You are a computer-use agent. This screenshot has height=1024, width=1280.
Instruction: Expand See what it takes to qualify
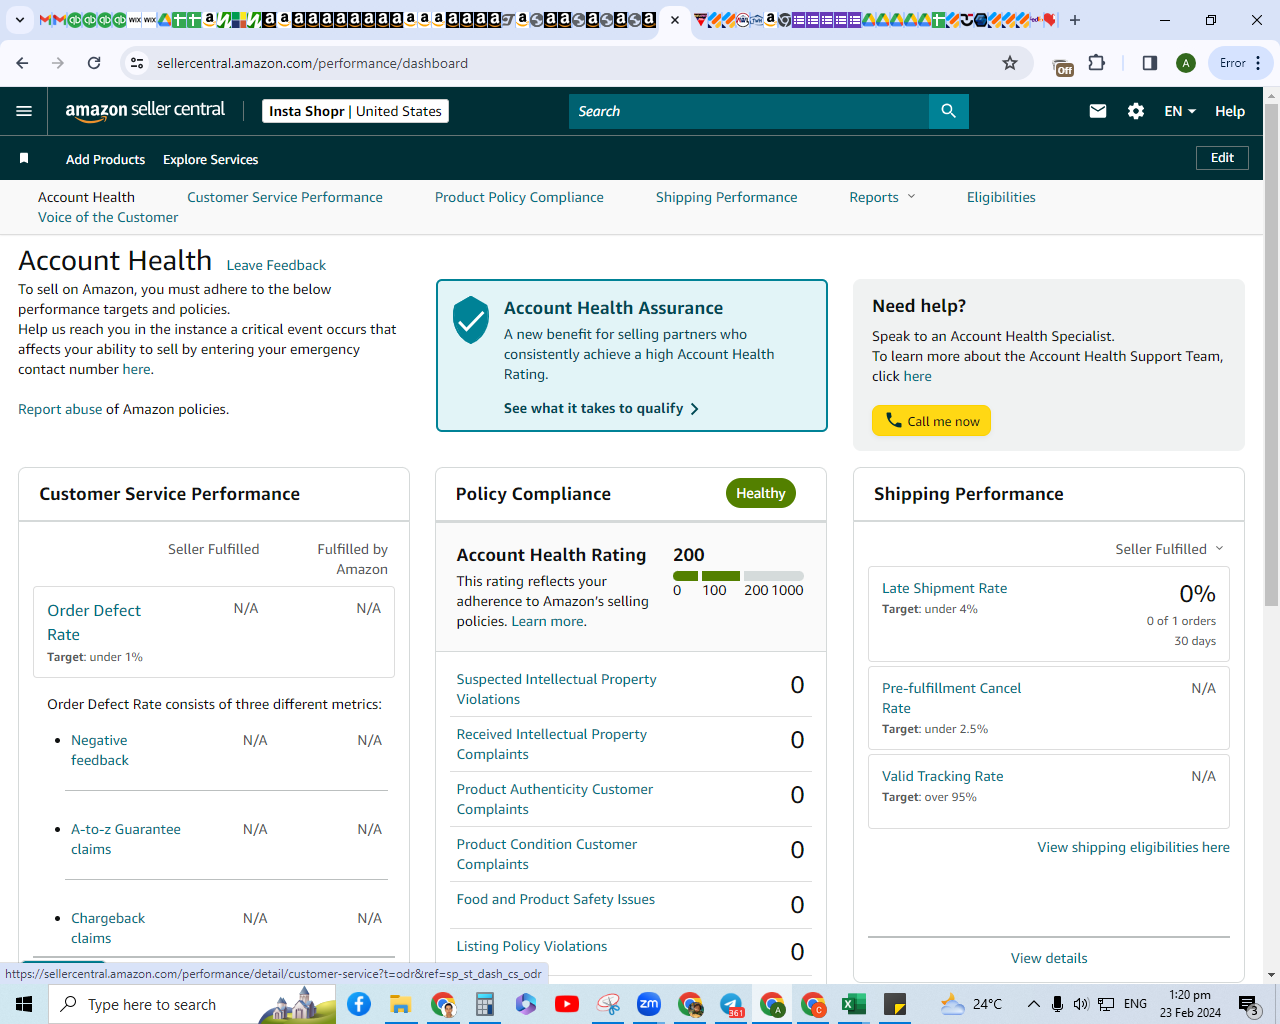tap(601, 408)
